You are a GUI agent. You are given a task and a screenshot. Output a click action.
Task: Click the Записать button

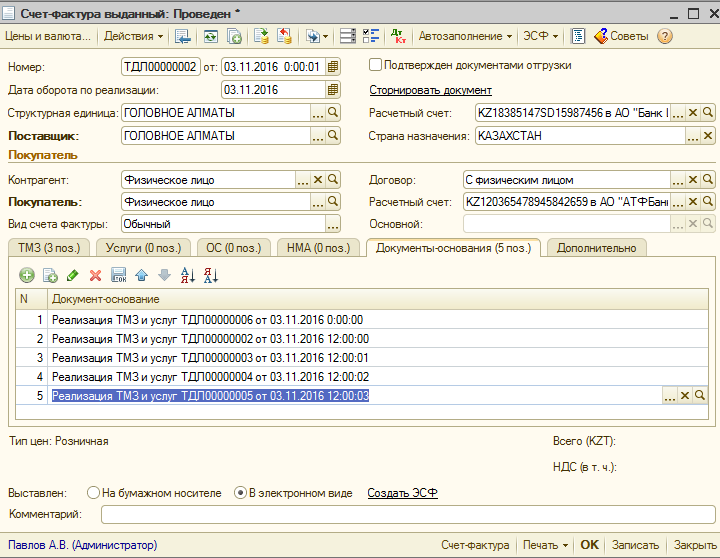coord(635,545)
